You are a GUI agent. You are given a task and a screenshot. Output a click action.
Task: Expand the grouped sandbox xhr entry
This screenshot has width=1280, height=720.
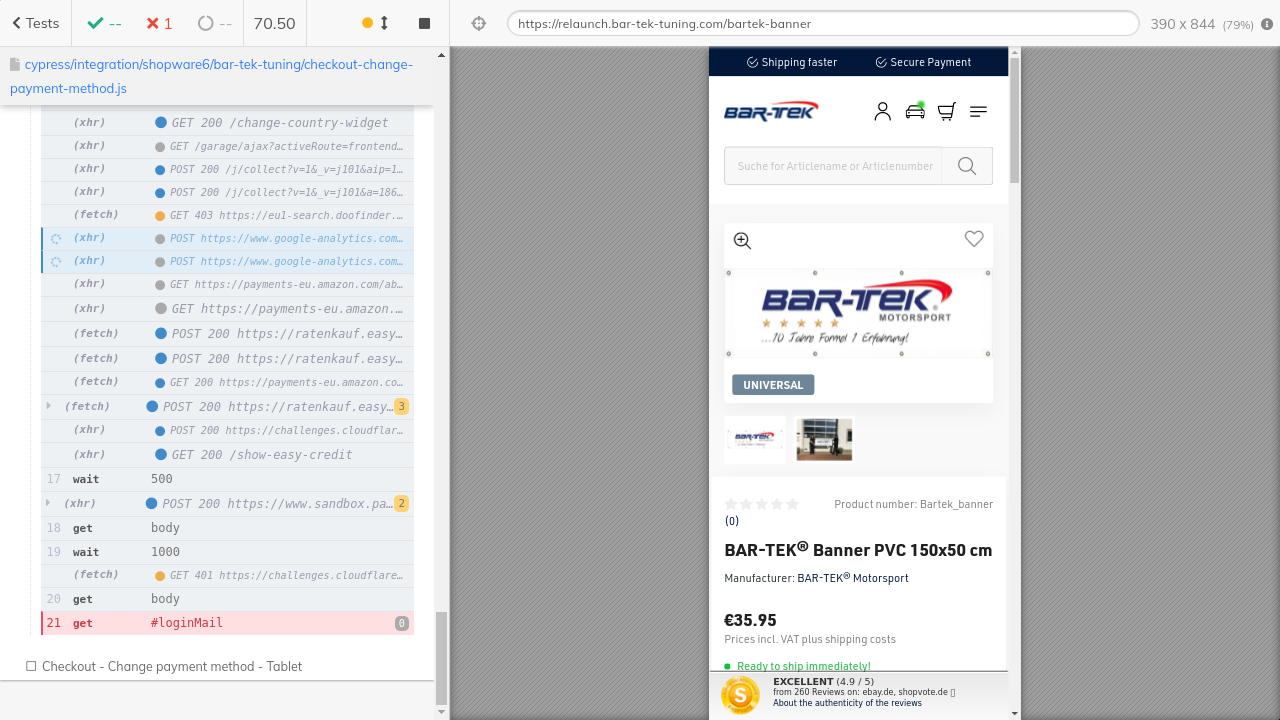click(49, 503)
